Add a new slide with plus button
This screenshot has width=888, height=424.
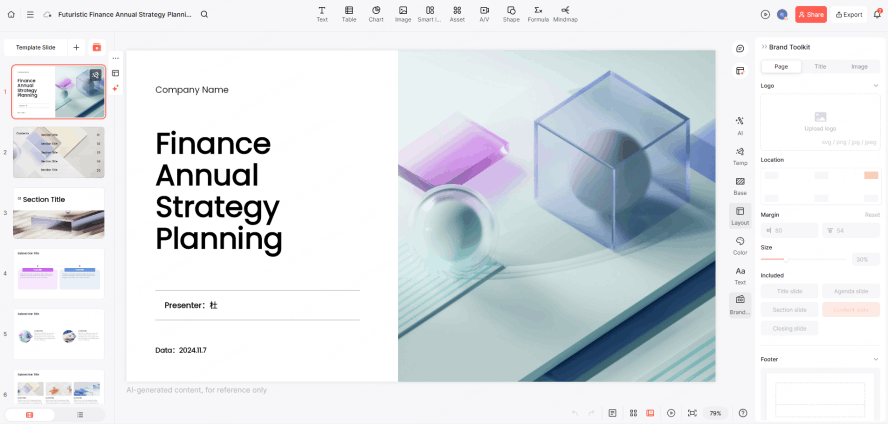tap(76, 48)
